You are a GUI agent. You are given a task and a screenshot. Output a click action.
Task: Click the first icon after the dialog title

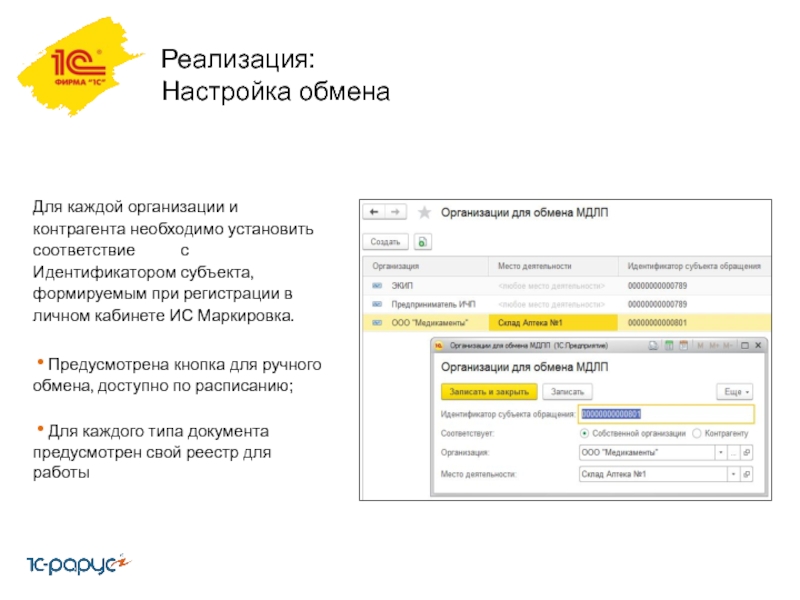pos(653,346)
